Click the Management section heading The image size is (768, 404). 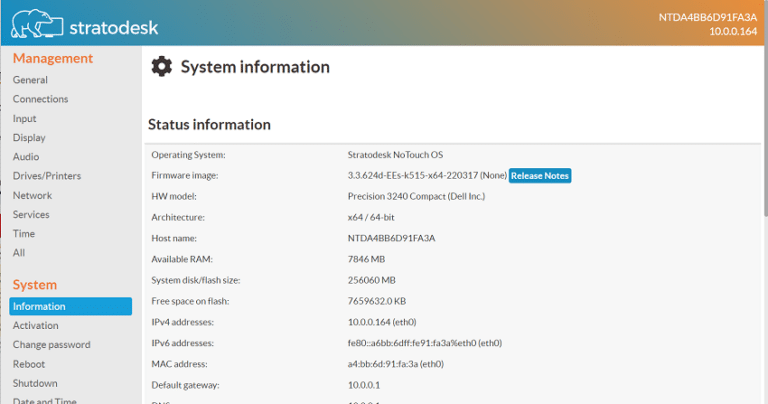pyautogui.click(x=53, y=58)
